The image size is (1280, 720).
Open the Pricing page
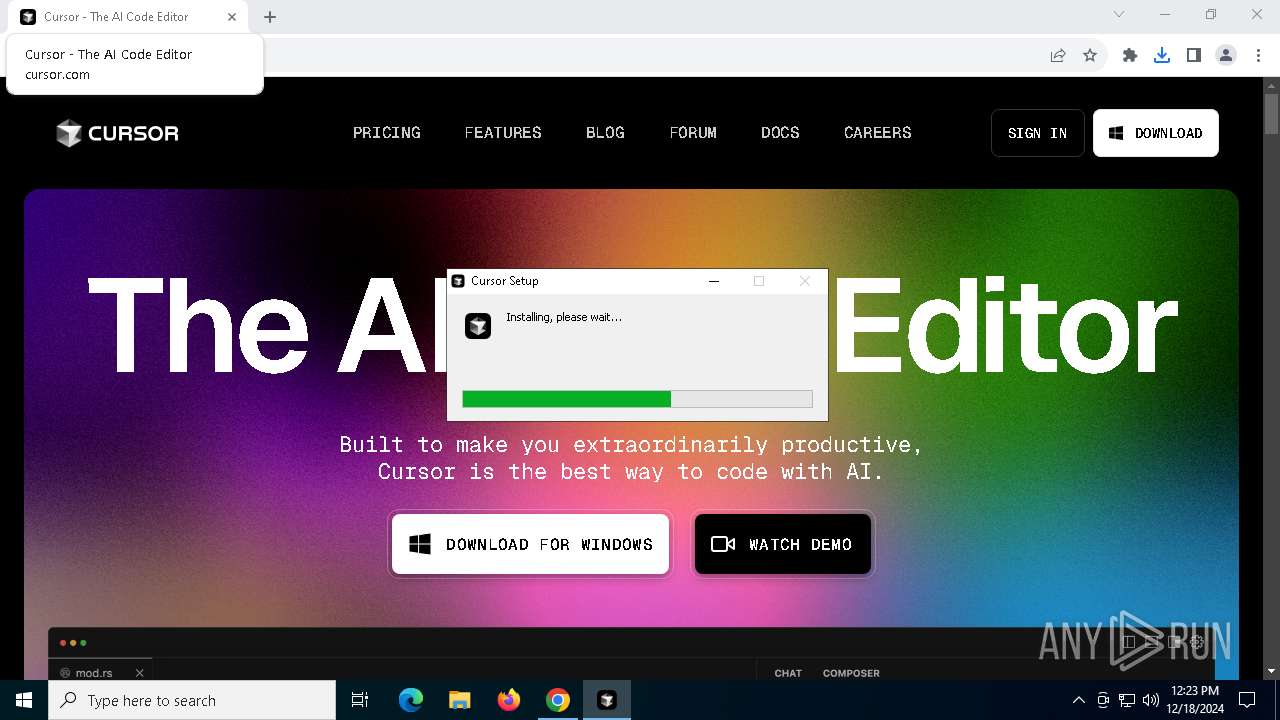pos(386,132)
